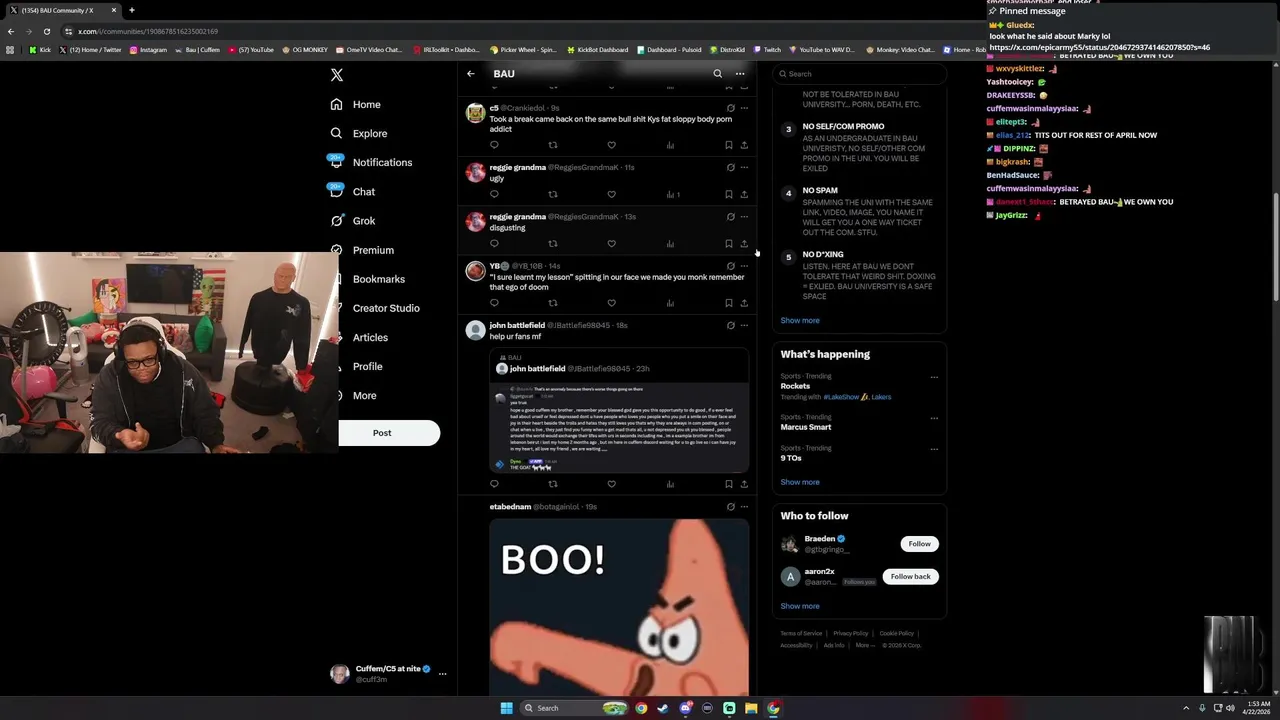Repost reggie grandma's 'disgusting' tweet
Image resolution: width=1280 pixels, height=720 pixels.
point(553,243)
